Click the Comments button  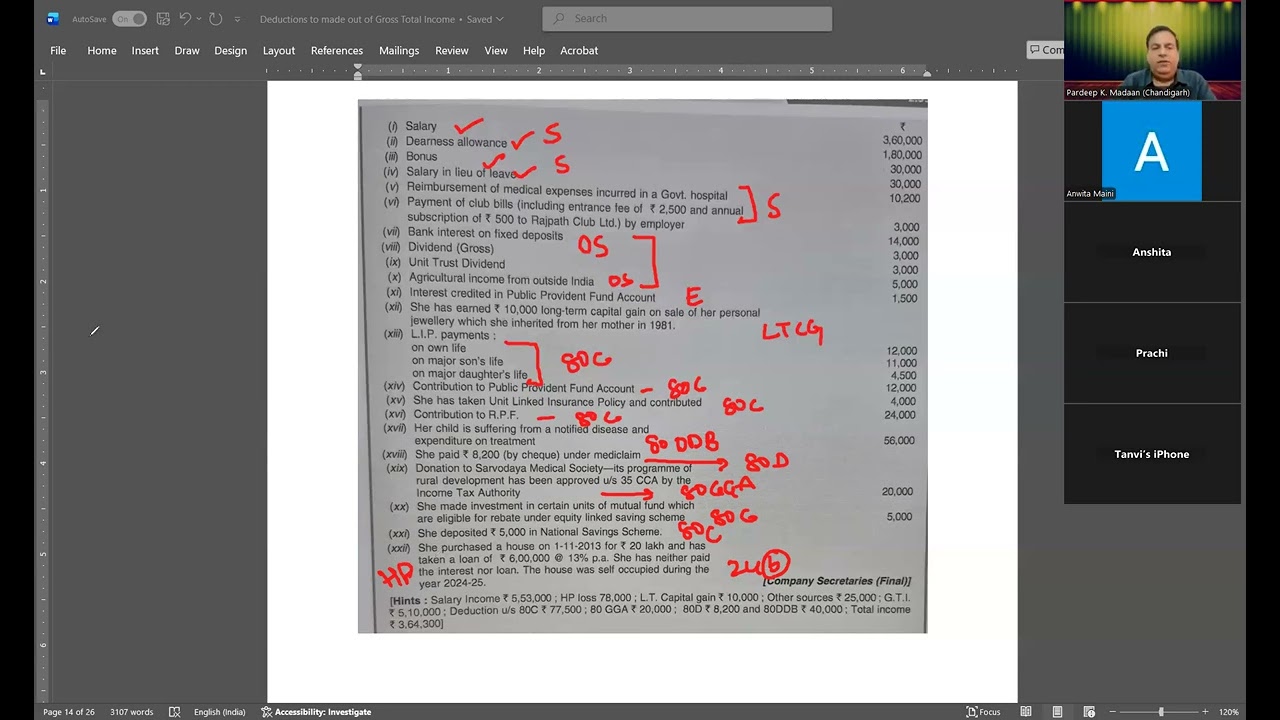1046,50
